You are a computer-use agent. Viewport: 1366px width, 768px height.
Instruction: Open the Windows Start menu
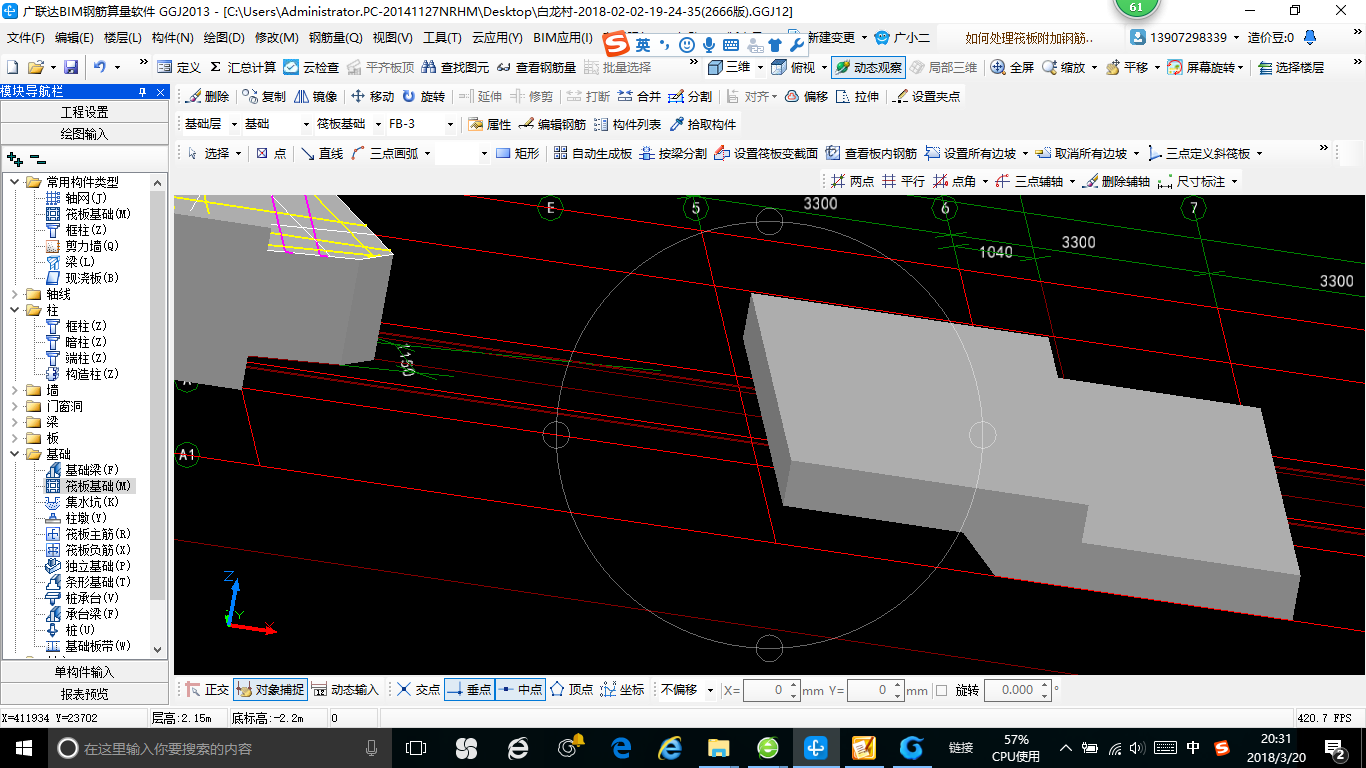23,748
